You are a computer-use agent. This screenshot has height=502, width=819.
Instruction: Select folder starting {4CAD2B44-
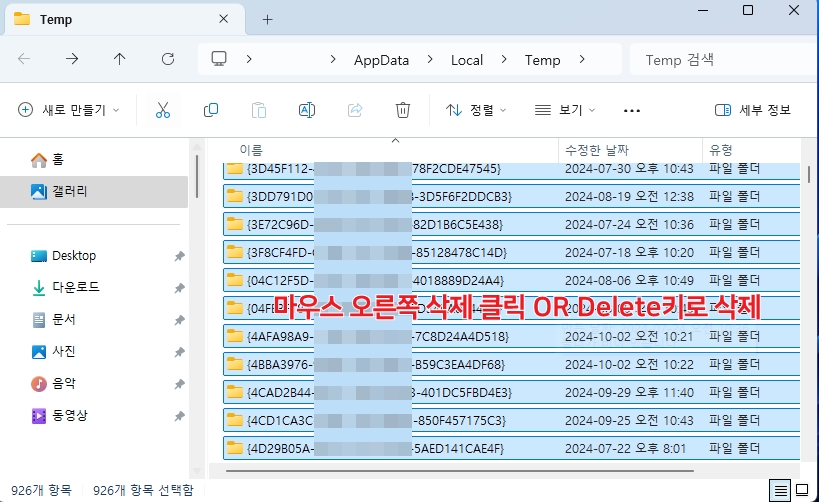coord(511,392)
